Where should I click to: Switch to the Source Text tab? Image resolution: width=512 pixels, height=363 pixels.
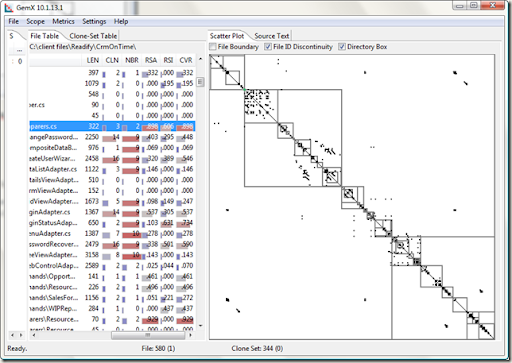point(272,36)
